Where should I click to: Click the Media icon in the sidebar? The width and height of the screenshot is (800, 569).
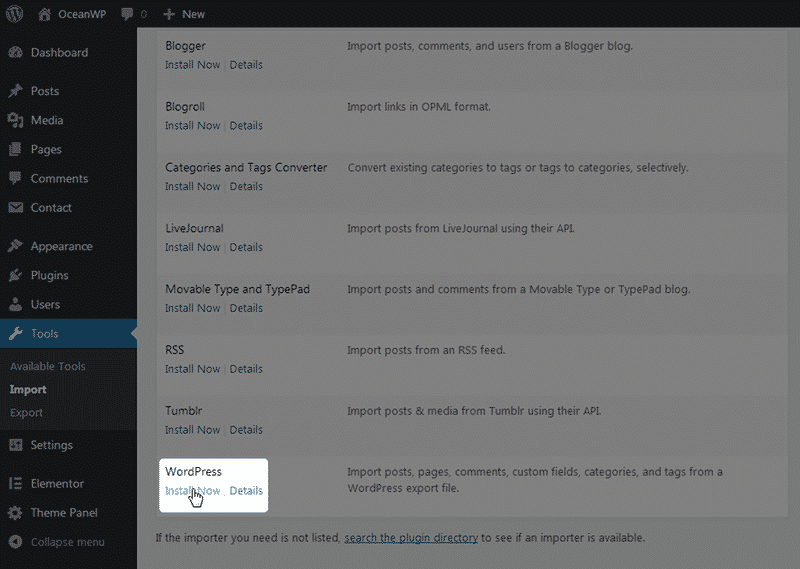click(15, 120)
